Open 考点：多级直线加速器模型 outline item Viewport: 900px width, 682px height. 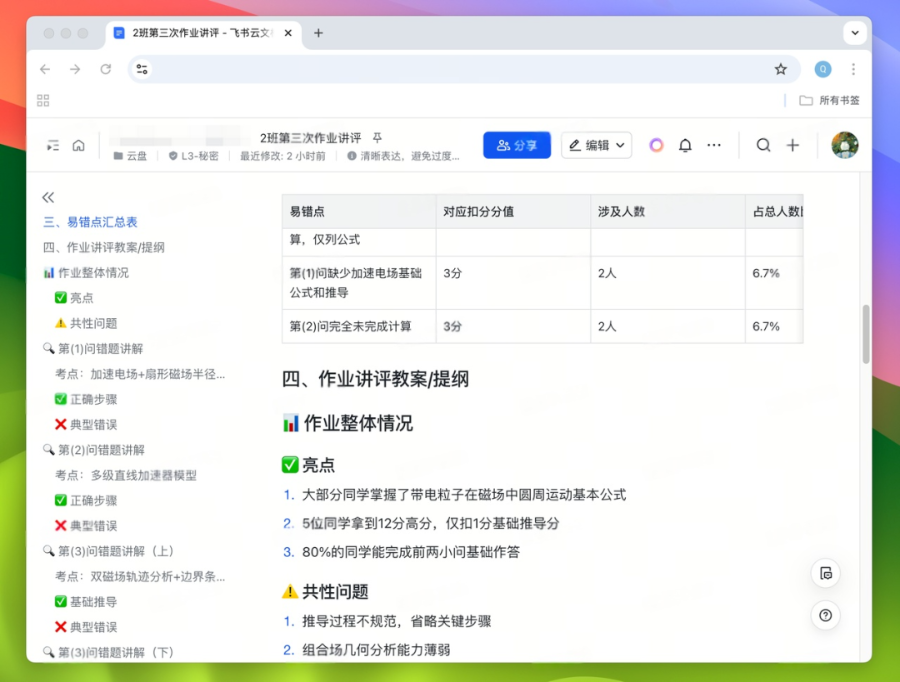126,475
